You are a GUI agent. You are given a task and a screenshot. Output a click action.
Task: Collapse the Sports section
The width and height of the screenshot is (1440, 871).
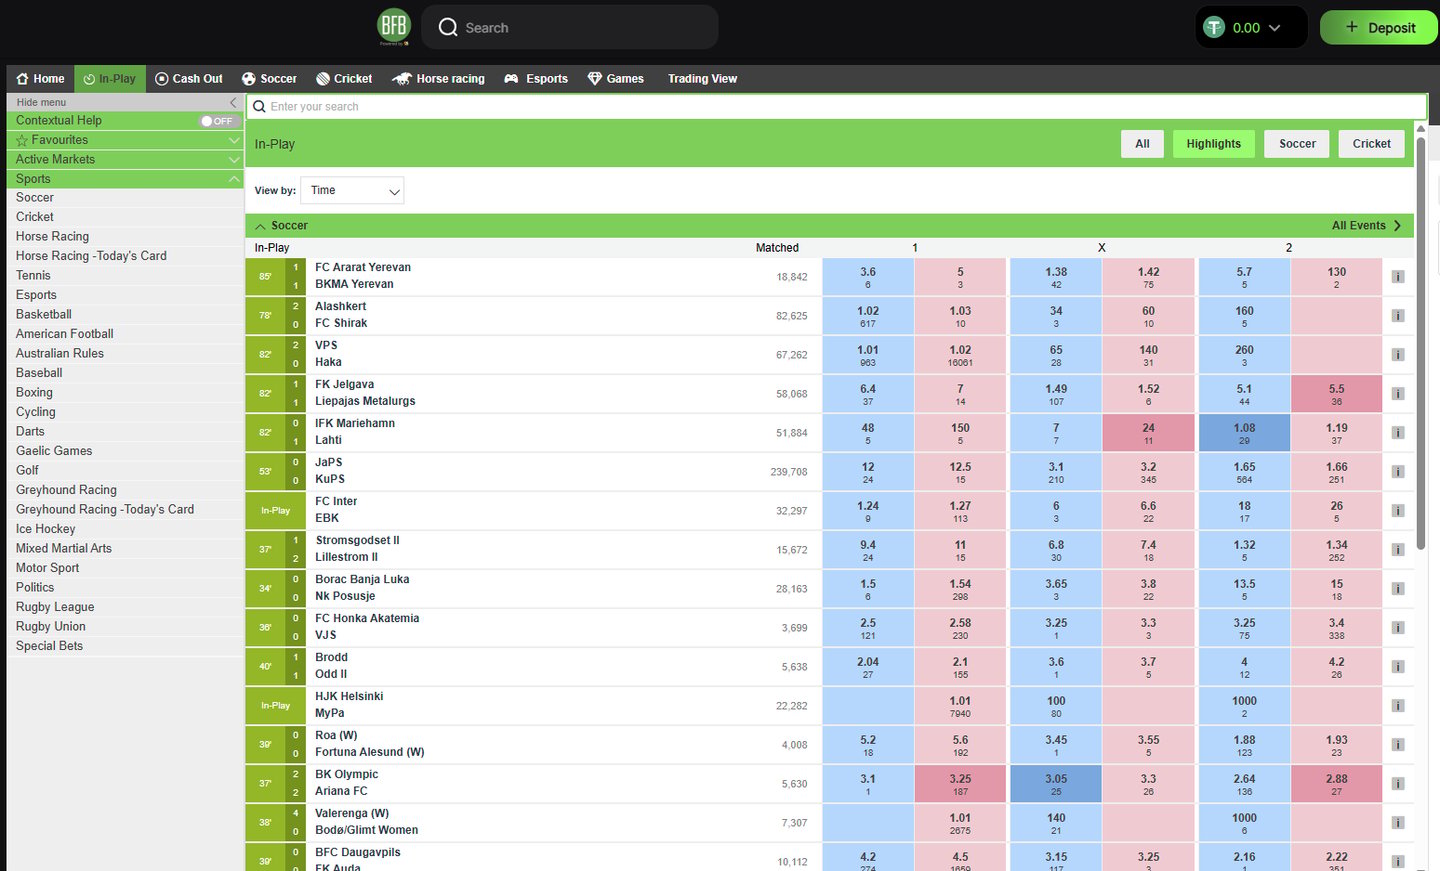[x=234, y=179]
